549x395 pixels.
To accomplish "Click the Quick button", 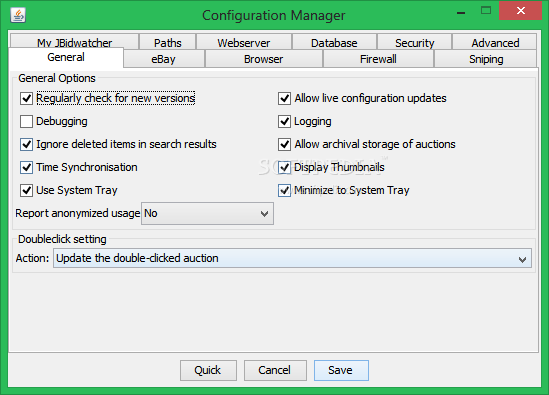I will click(x=208, y=370).
